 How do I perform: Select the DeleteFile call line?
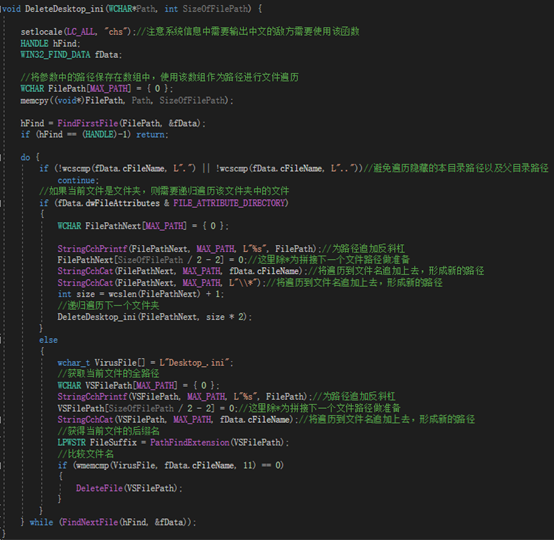(129, 488)
